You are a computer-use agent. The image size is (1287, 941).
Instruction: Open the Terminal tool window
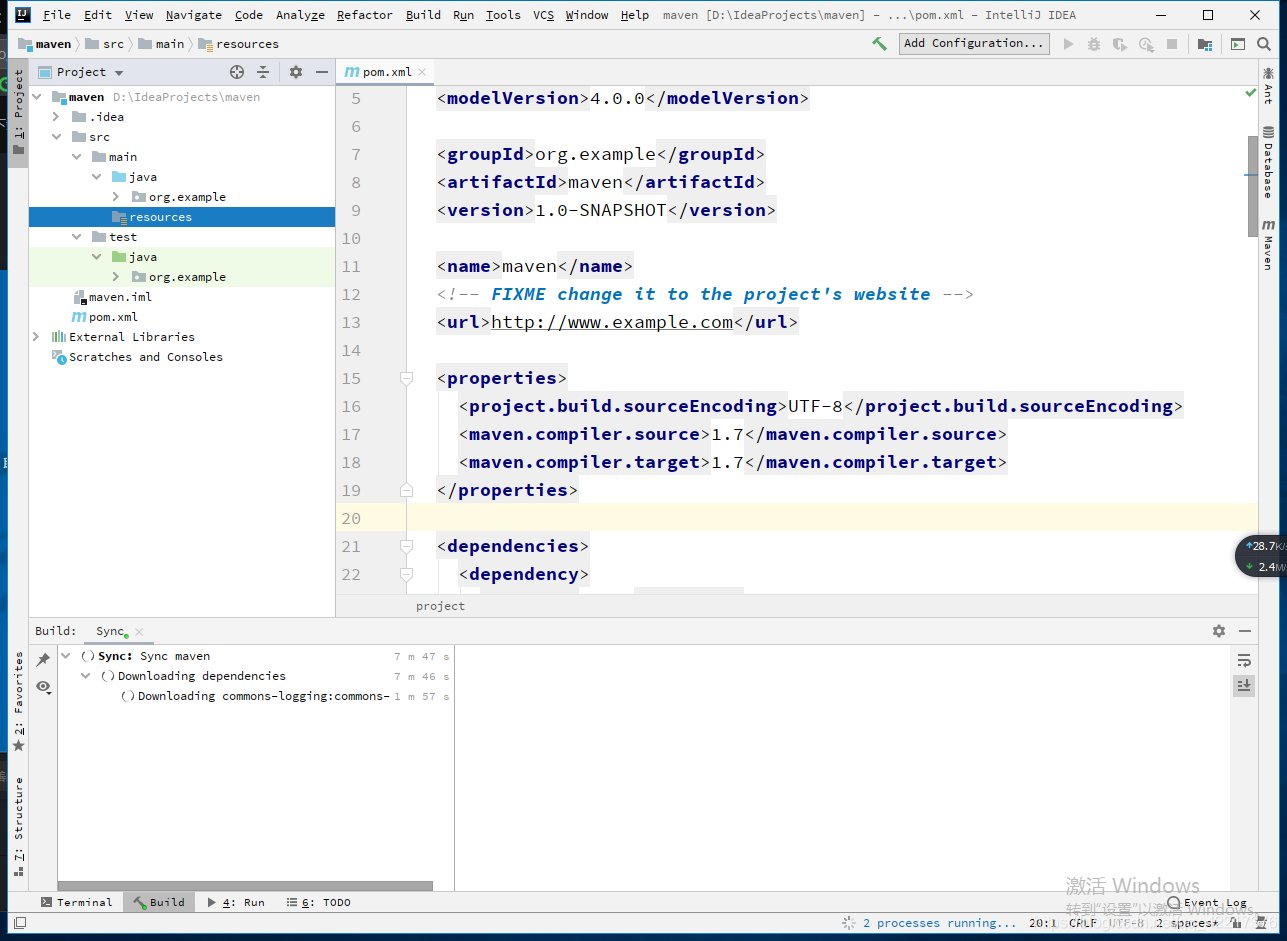76,902
